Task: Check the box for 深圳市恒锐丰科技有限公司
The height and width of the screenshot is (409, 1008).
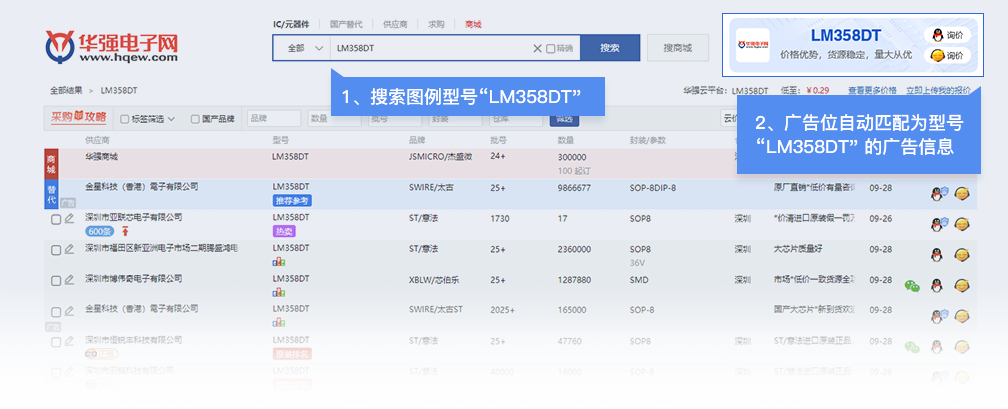Action: click(x=56, y=342)
